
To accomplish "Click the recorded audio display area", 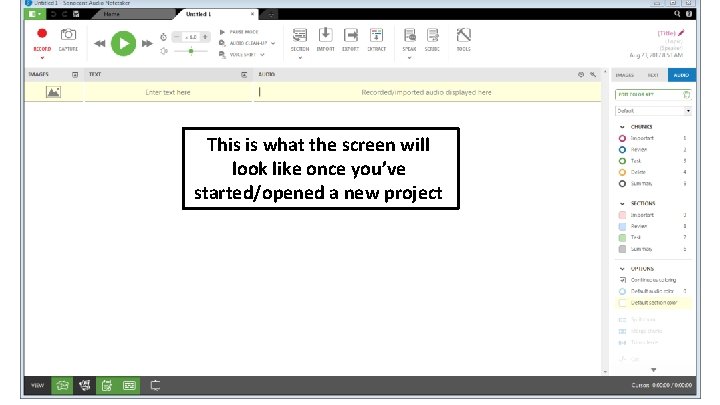I will (x=426, y=92).
